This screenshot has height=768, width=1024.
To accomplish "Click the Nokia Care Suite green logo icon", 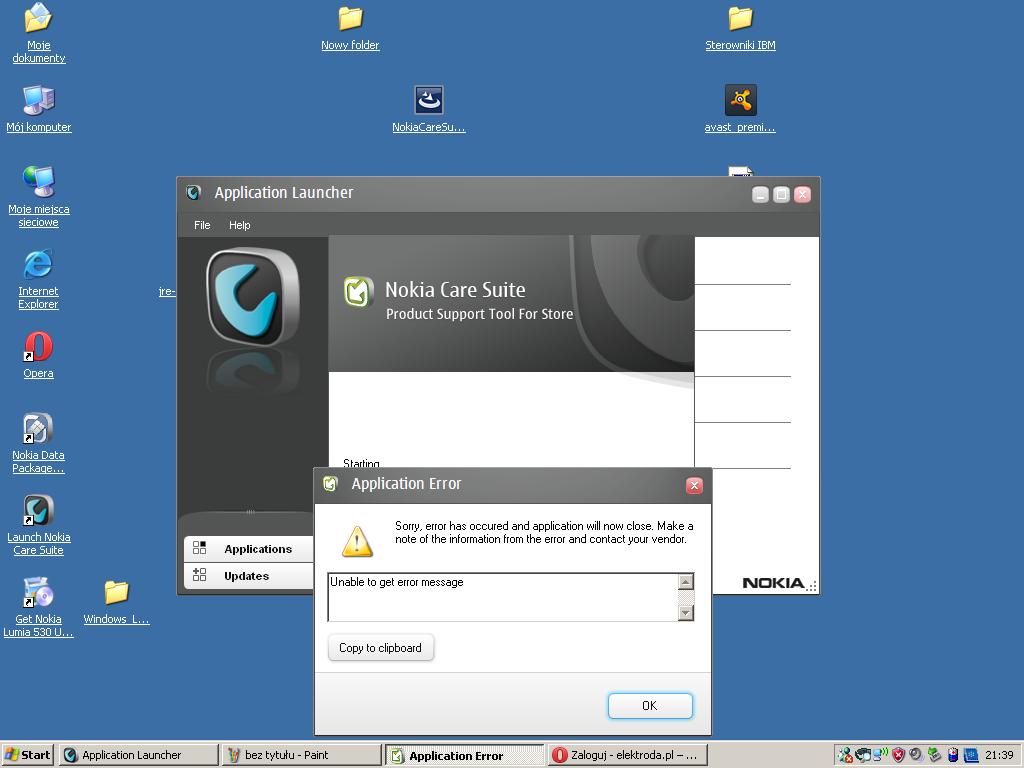I will click(359, 291).
